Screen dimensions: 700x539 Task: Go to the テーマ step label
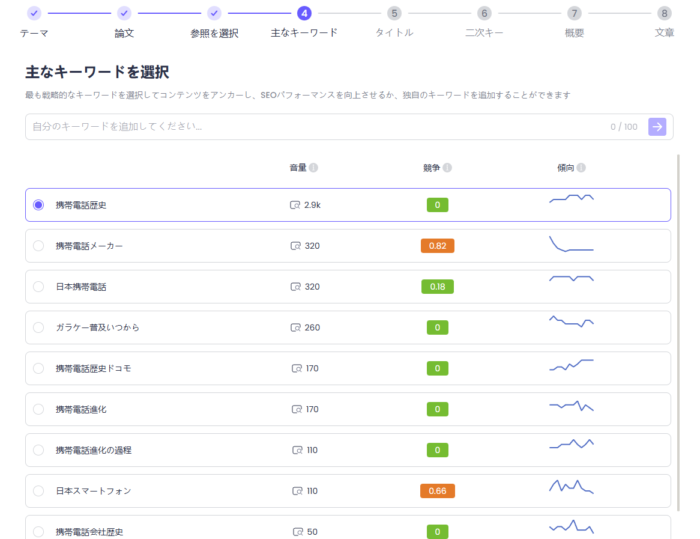[34, 33]
